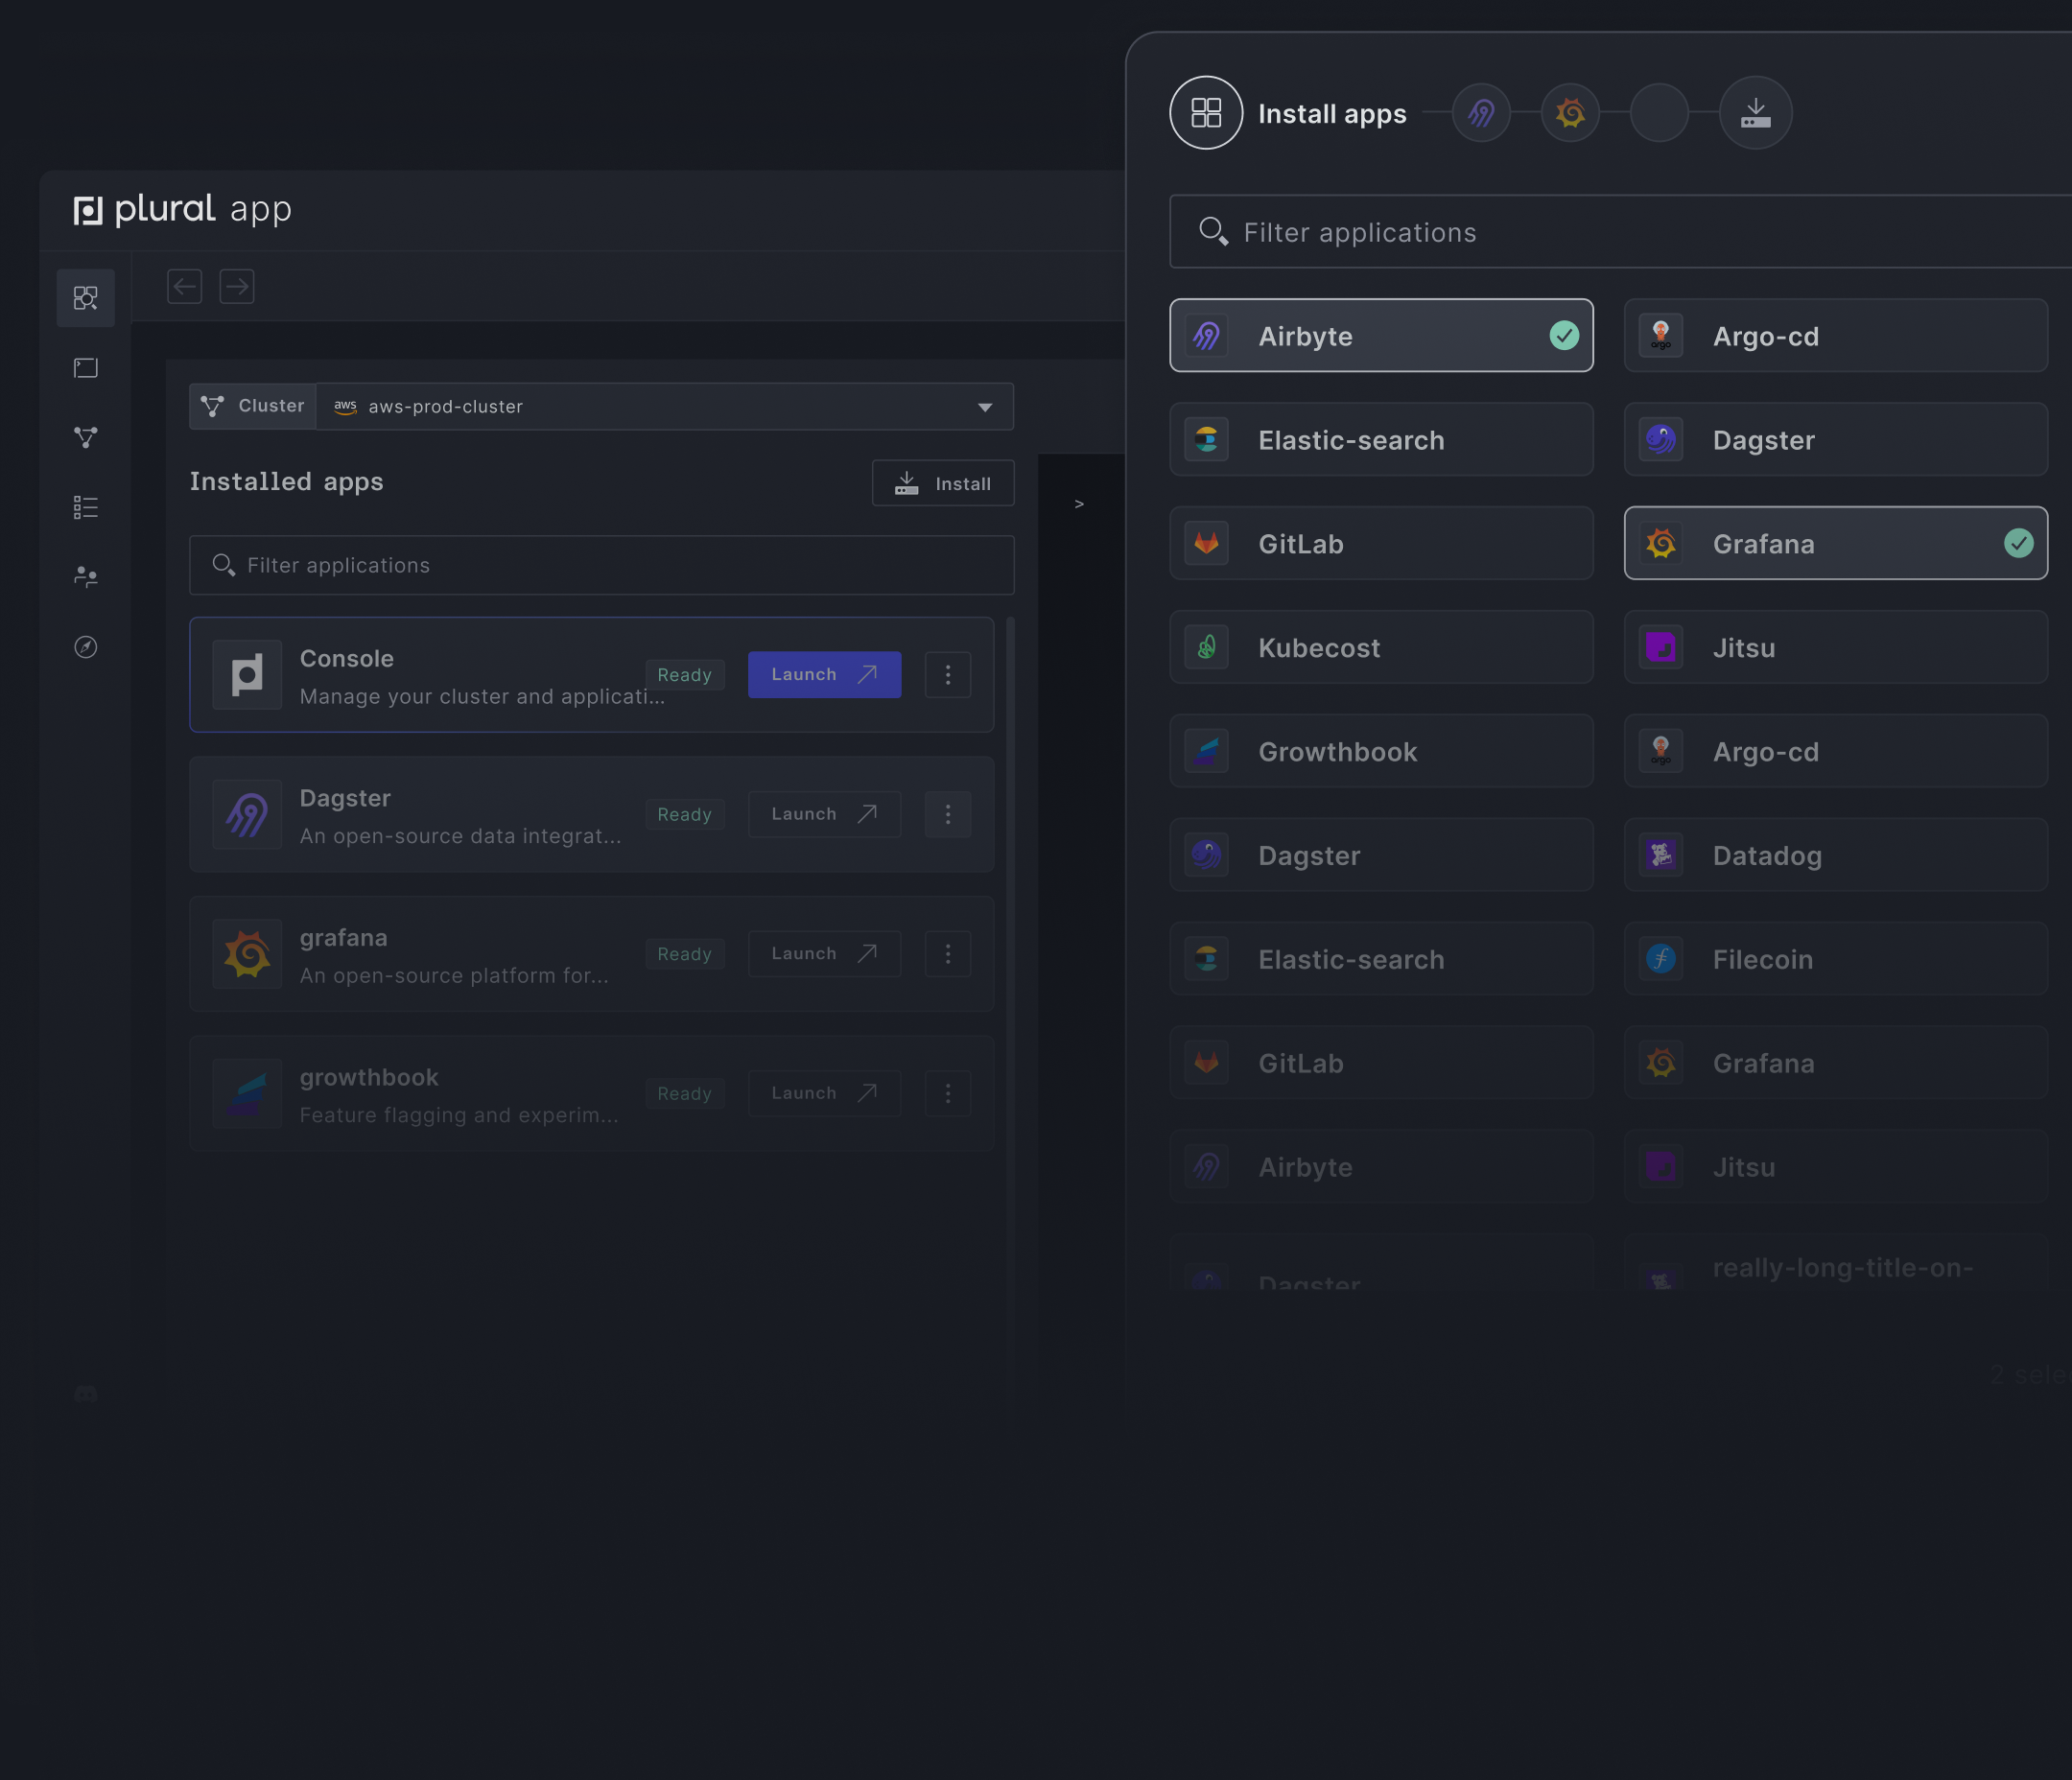Click the Kubecost icon in app catalog

[x=1205, y=646]
